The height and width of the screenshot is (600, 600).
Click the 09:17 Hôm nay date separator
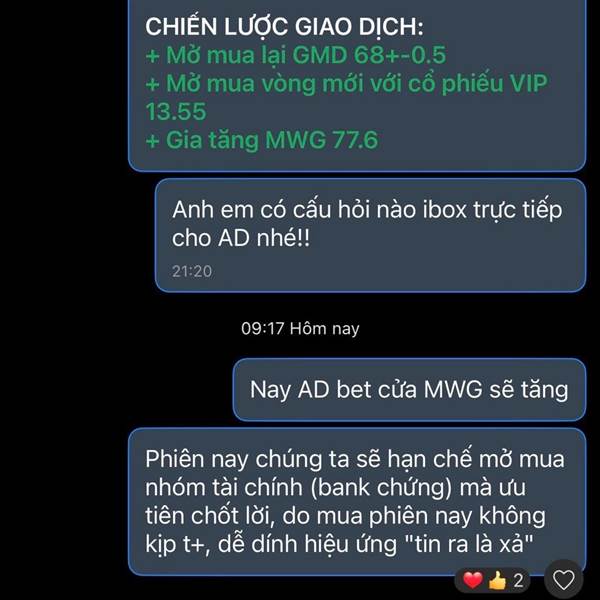tap(300, 328)
